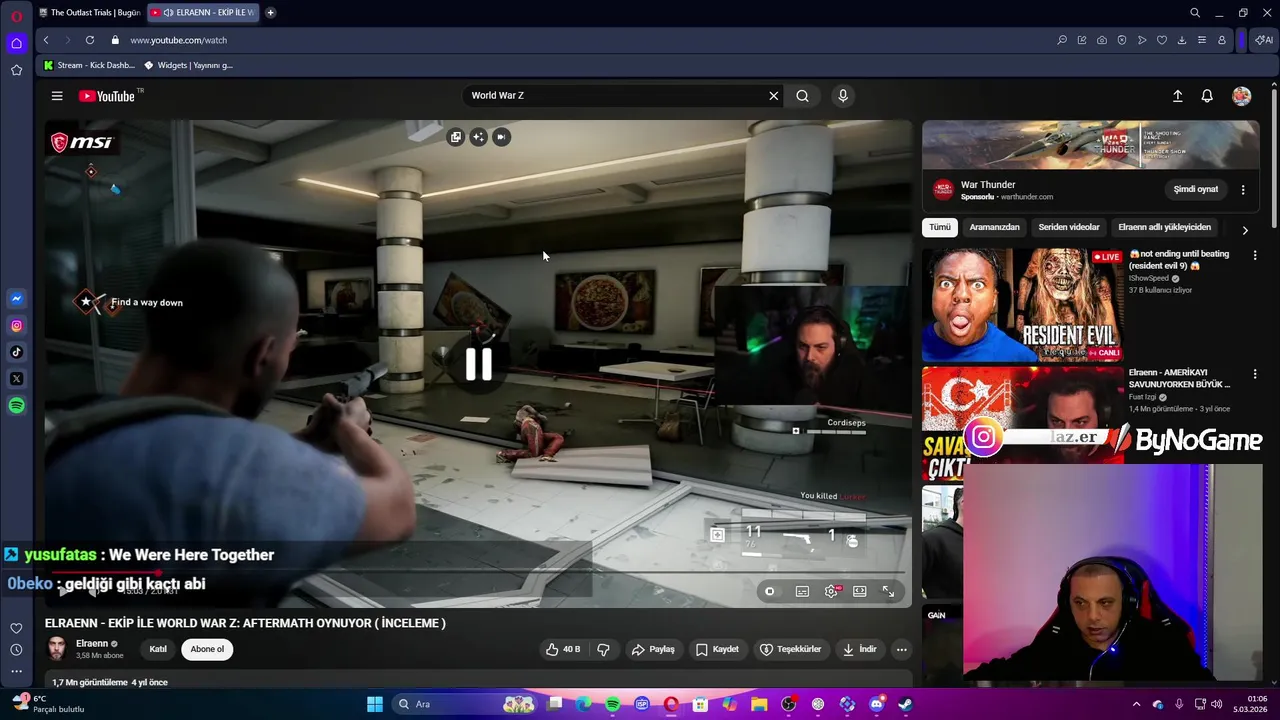Open options for the Resident Evil live video
This screenshot has width=1280, height=720.
click(x=1255, y=255)
